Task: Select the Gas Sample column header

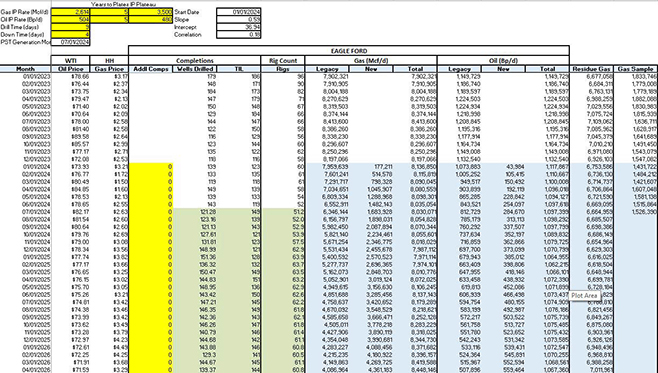Action: pyautogui.click(x=636, y=69)
